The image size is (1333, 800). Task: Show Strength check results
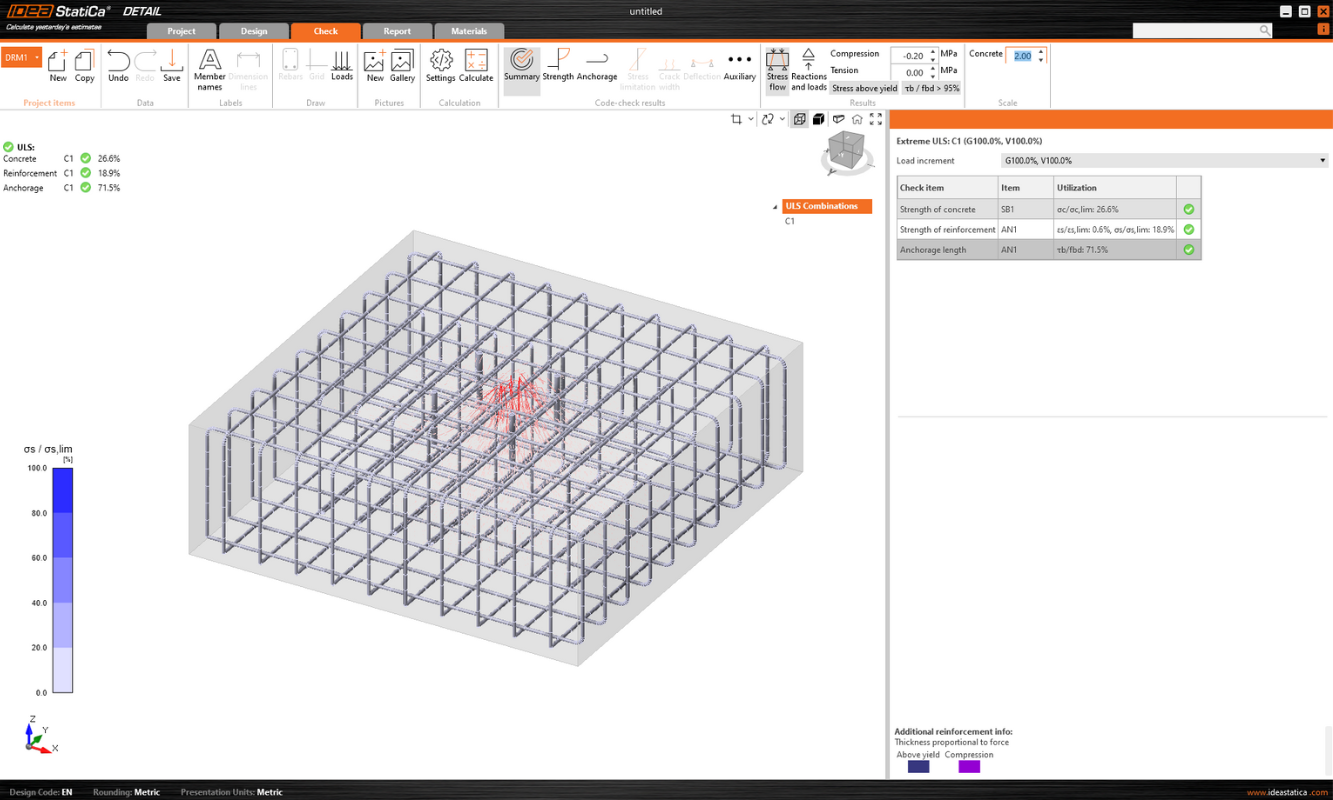pos(558,66)
